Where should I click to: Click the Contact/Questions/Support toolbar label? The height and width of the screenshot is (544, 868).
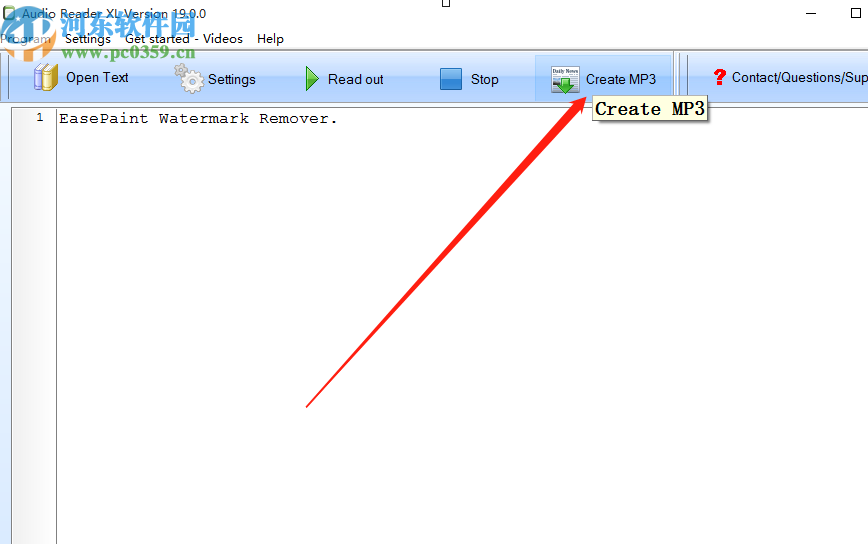pos(799,77)
